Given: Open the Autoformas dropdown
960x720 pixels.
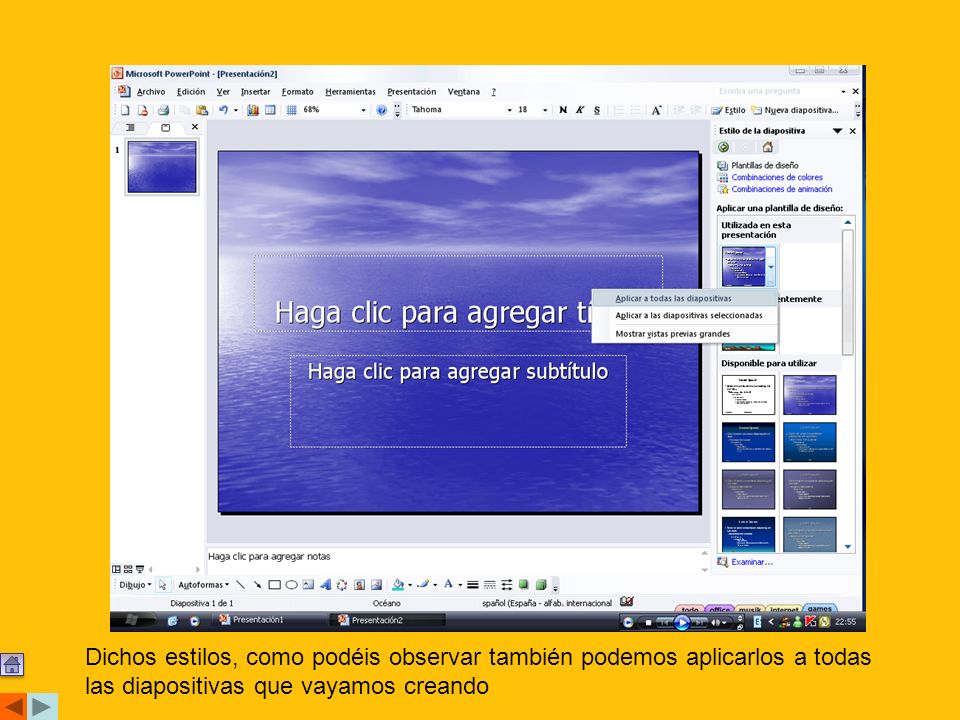Looking at the screenshot, I should [x=203, y=585].
